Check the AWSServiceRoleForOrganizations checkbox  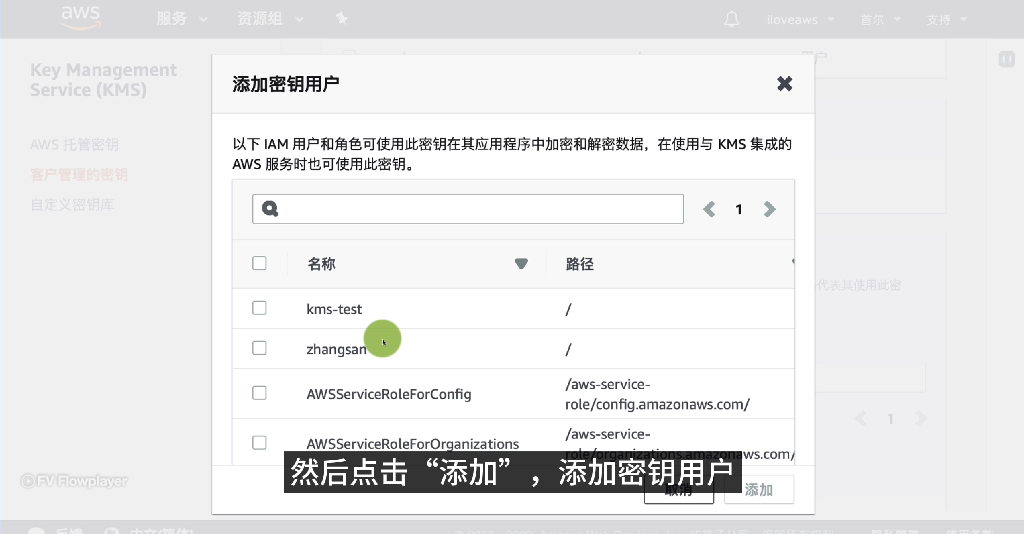click(x=259, y=443)
